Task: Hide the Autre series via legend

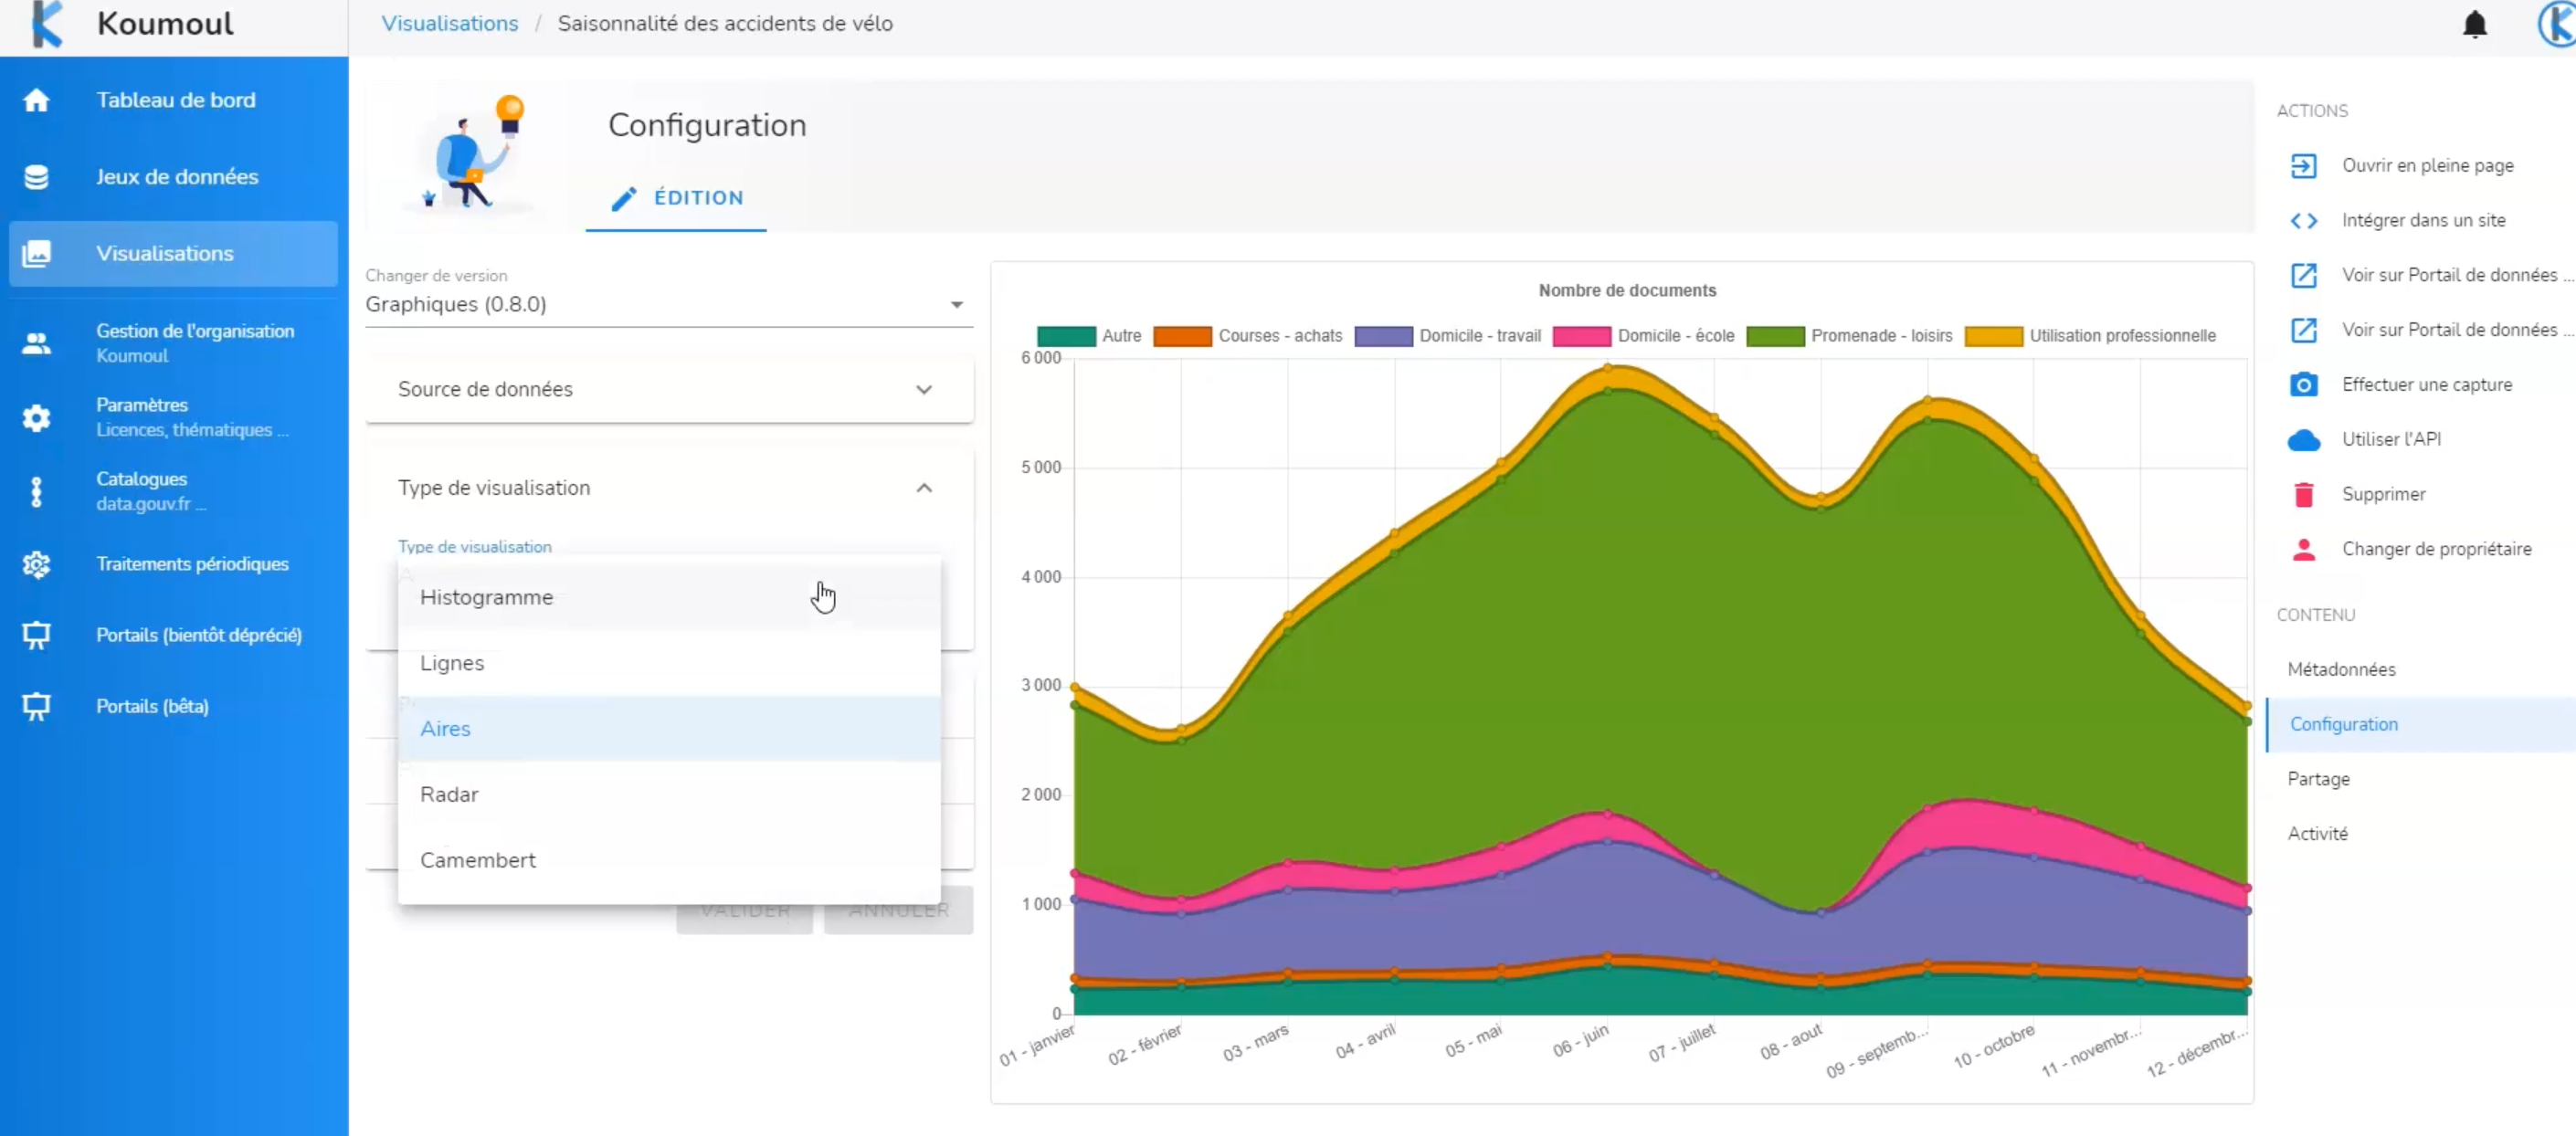Action: [x=1120, y=336]
